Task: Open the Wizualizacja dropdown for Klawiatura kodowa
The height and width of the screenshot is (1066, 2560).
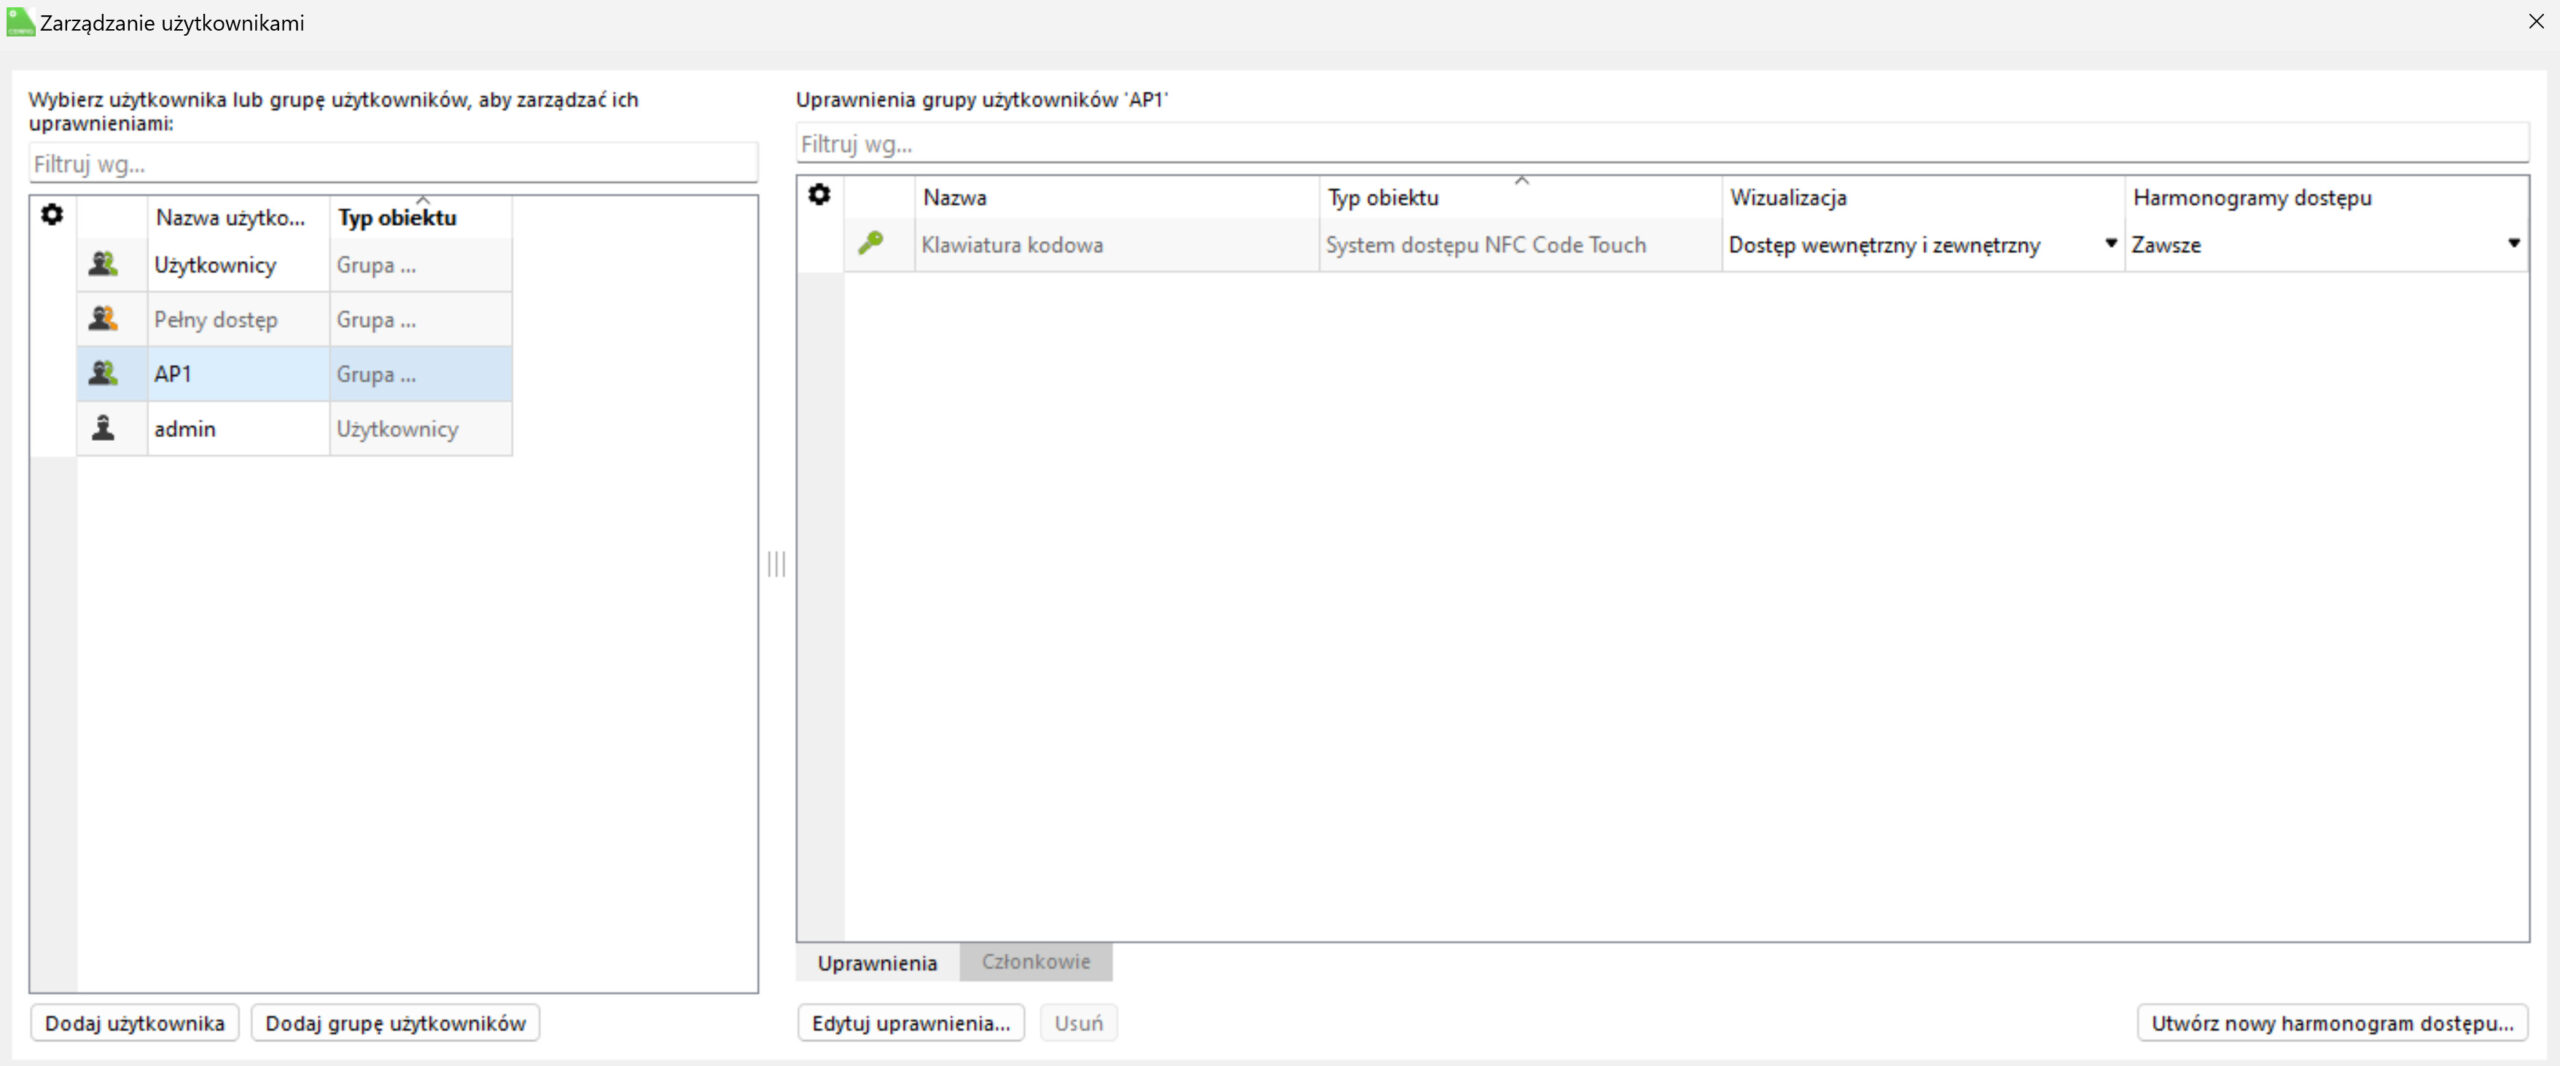Action: point(2110,243)
